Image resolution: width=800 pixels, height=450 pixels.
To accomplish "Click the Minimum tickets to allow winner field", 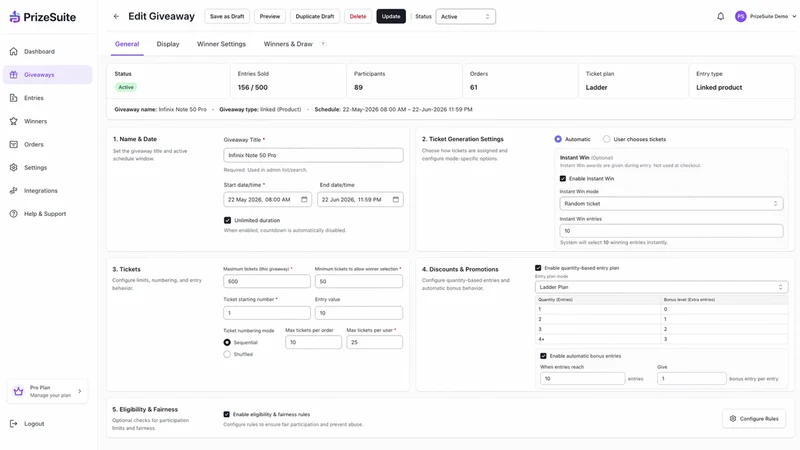I will [x=359, y=281].
